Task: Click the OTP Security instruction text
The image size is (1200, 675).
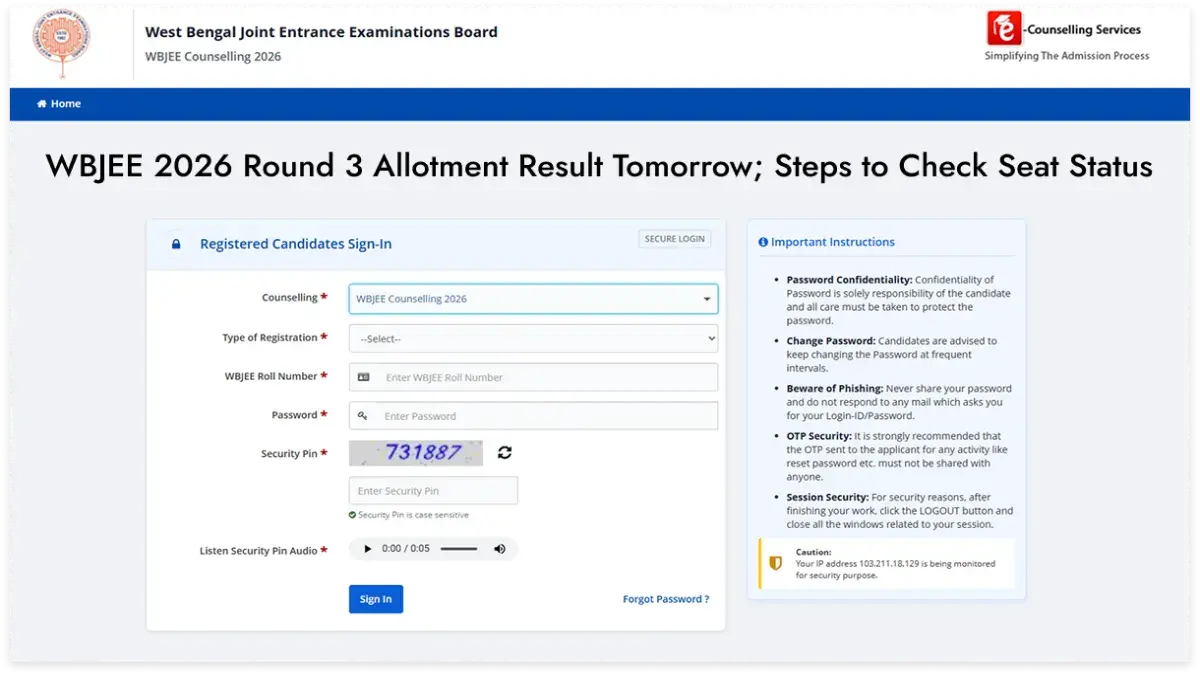Action: (x=899, y=457)
